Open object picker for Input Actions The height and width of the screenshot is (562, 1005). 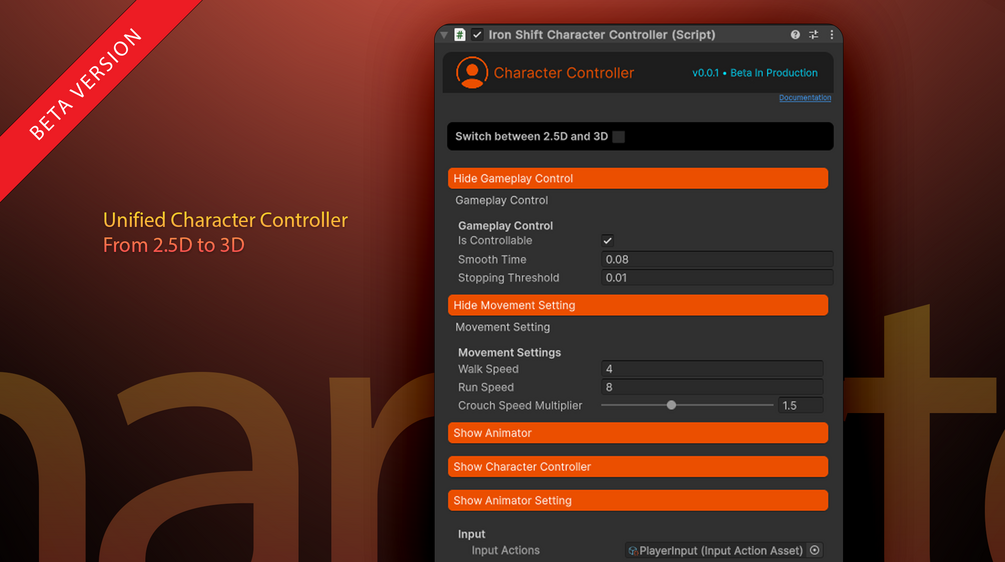tap(815, 550)
